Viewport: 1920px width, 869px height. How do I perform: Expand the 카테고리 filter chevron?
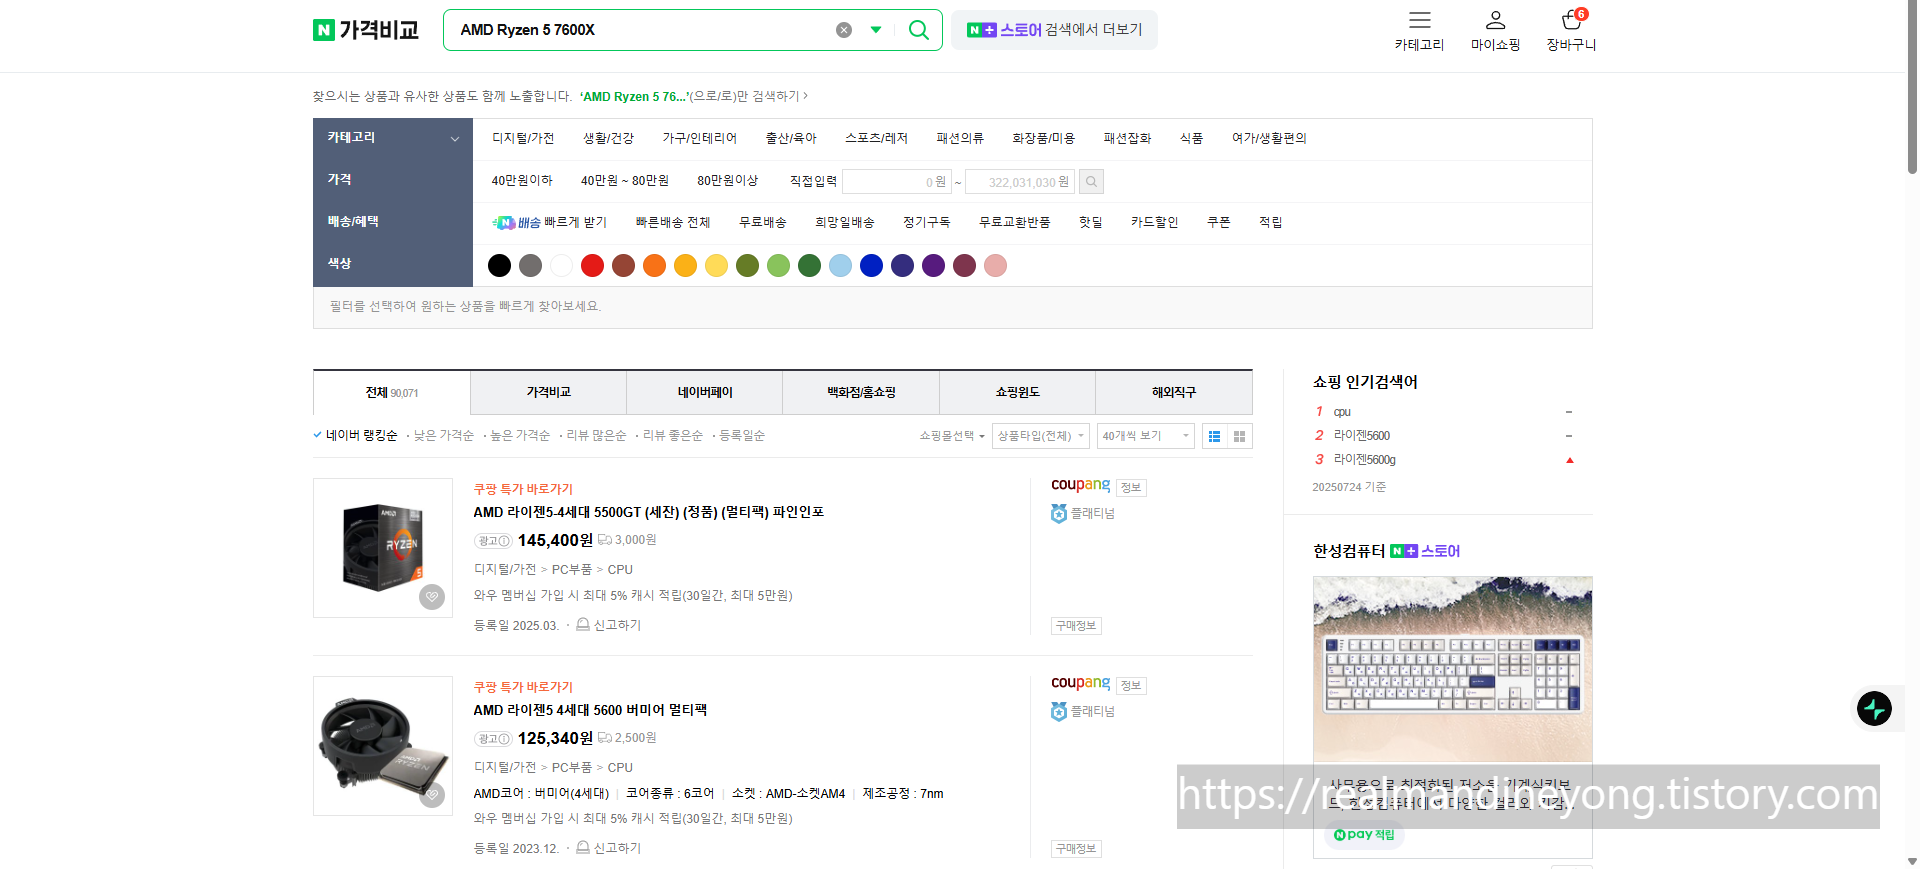pyautogui.click(x=455, y=139)
